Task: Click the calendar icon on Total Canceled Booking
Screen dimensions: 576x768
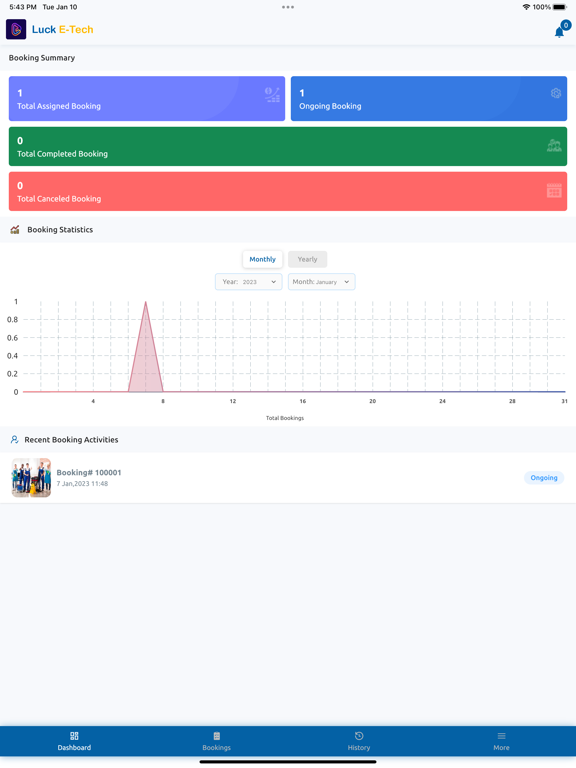Action: point(554,191)
